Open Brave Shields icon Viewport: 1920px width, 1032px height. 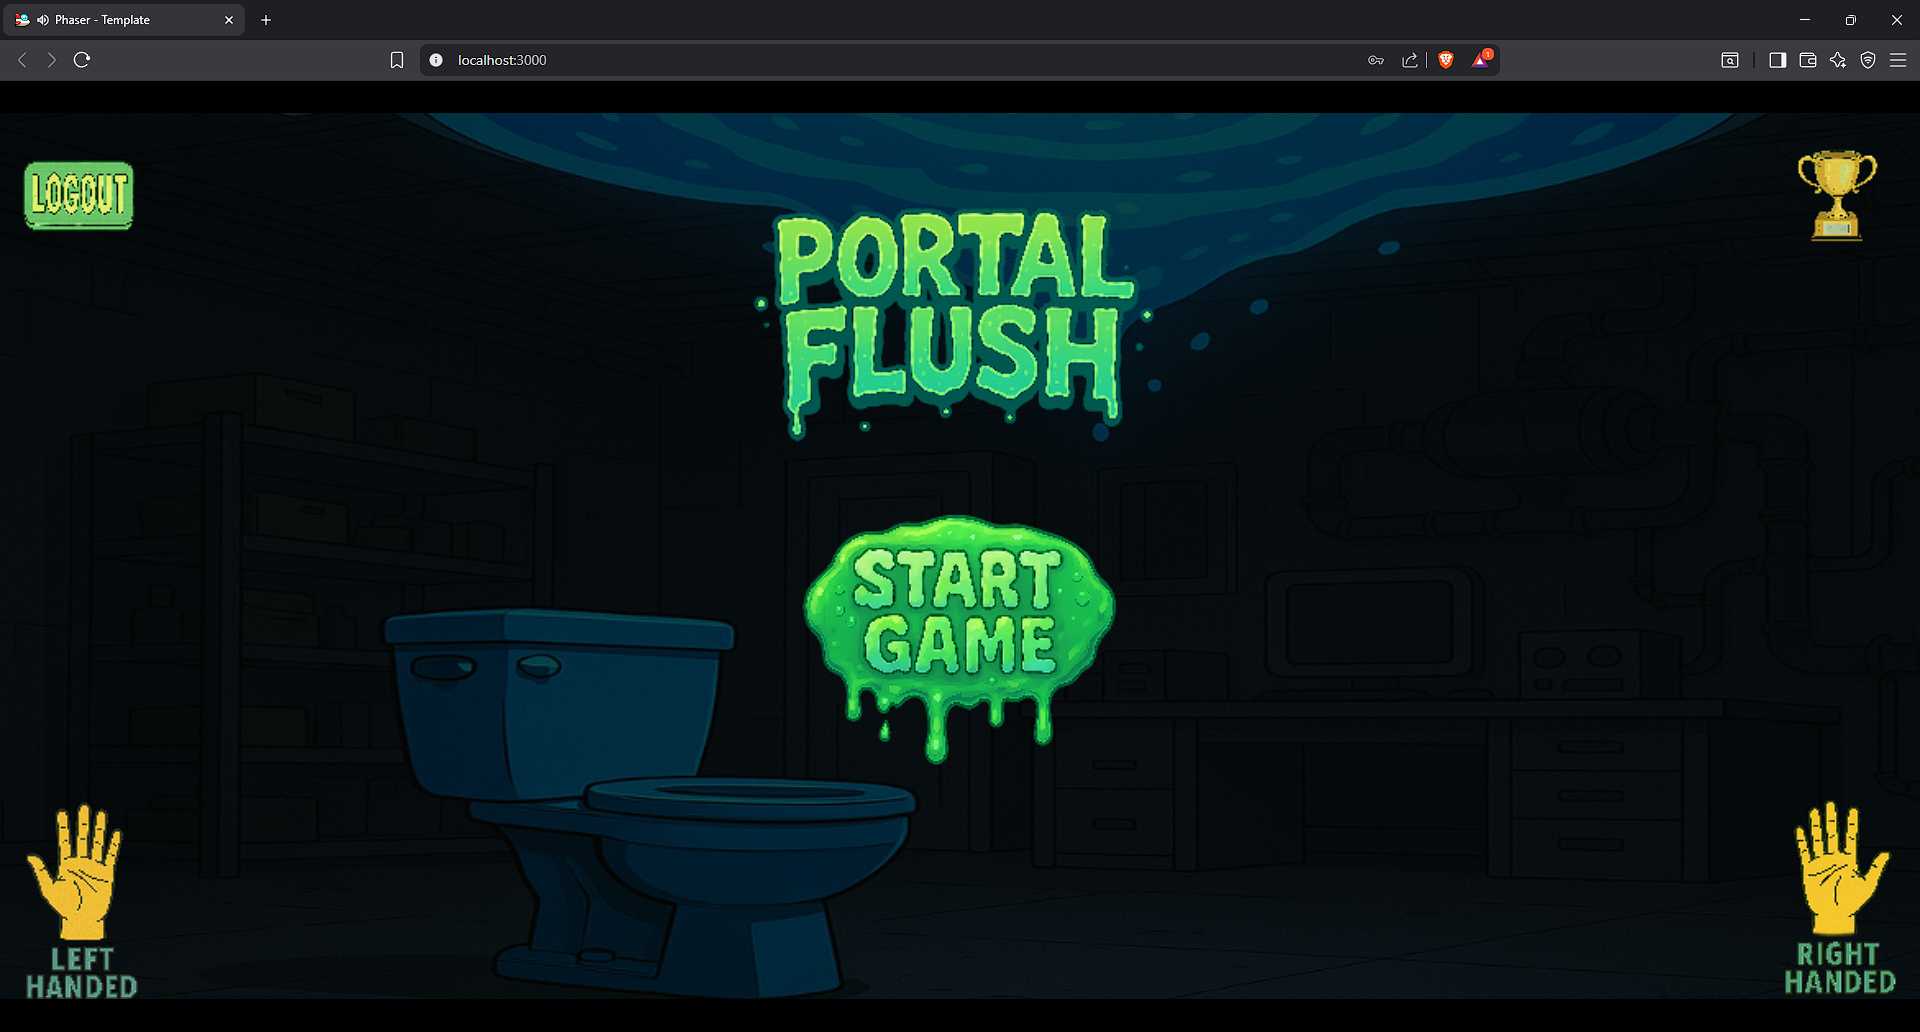coord(1445,60)
